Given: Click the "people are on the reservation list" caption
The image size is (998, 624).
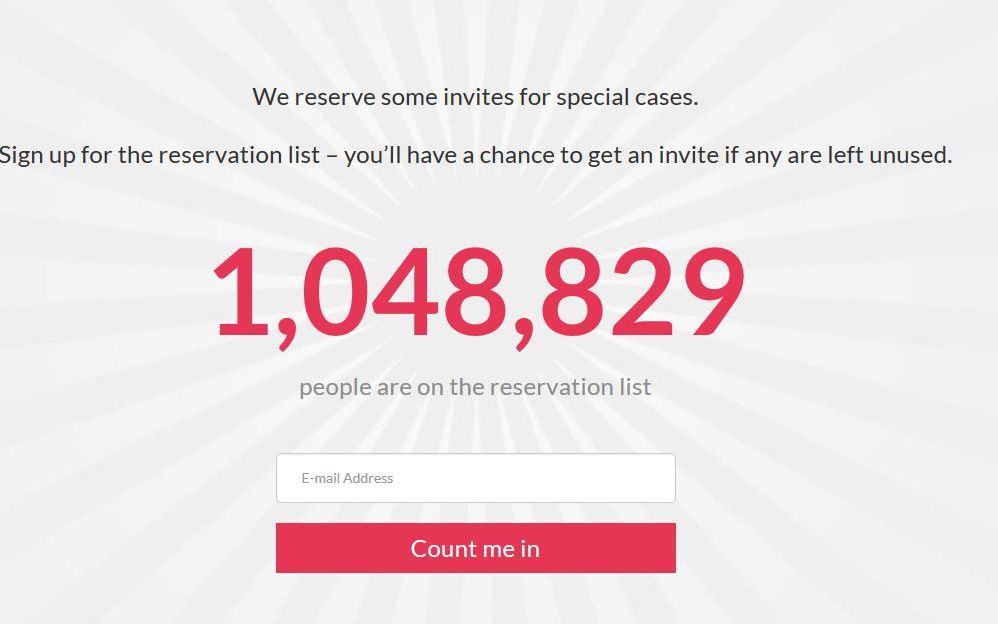Looking at the screenshot, I should pos(475,387).
